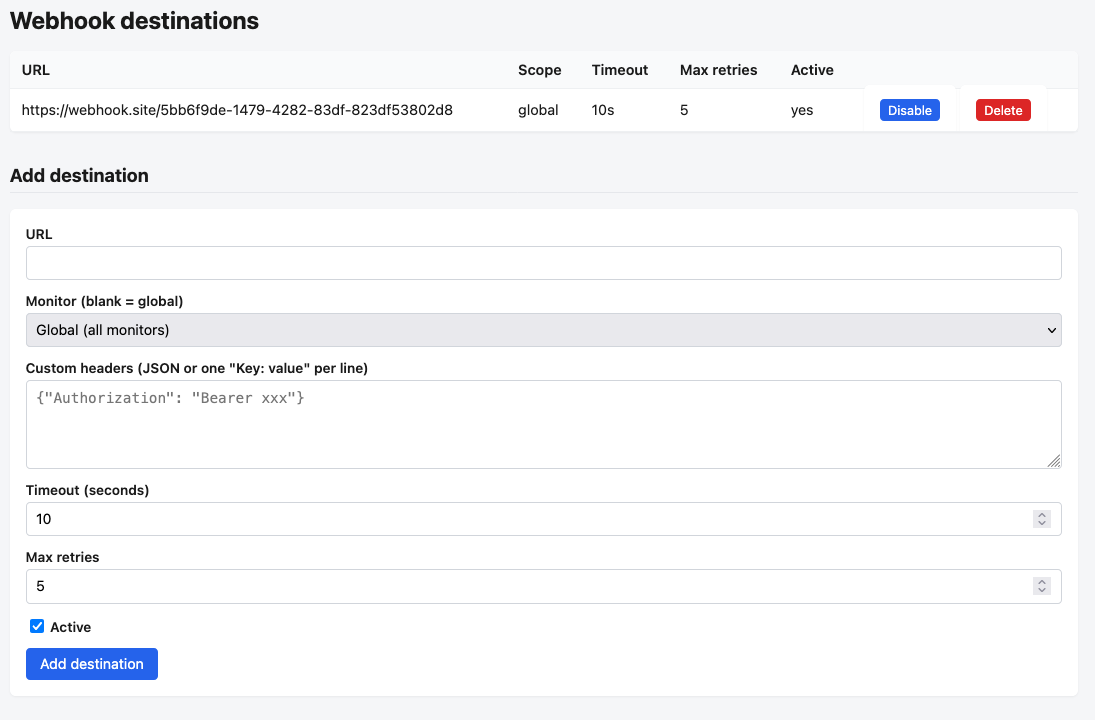Viewport: 1095px width, 720px height.
Task: Click the 'Timeout (seconds)' label
Action: [x=87, y=490]
